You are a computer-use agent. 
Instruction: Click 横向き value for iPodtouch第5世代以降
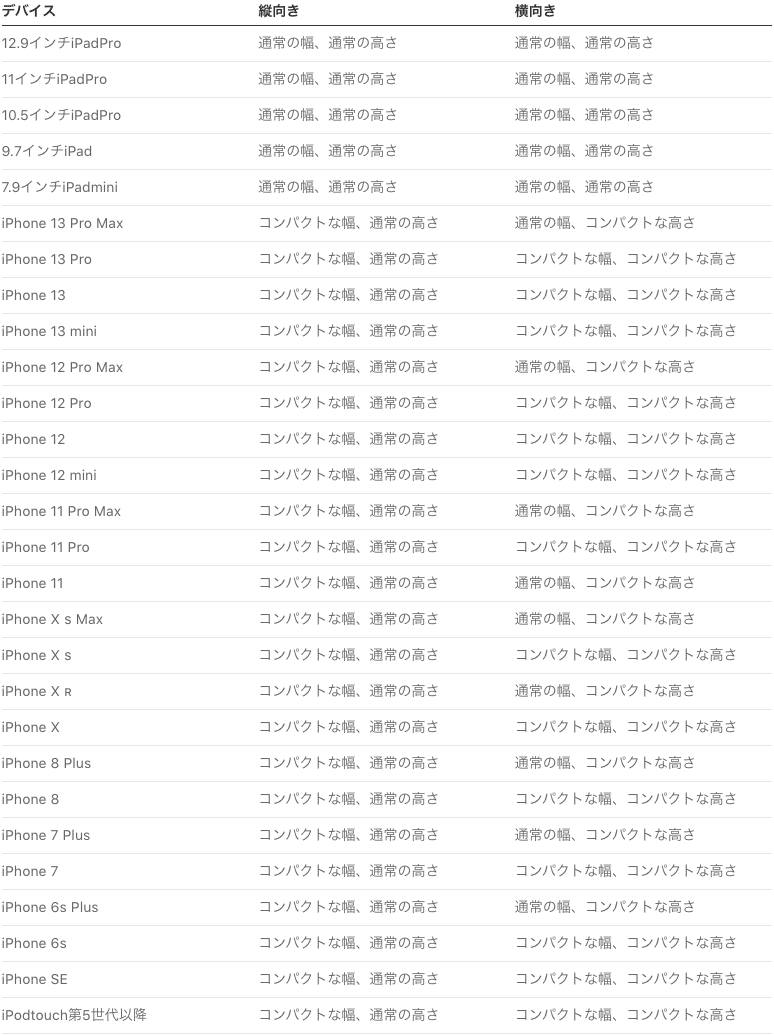[626, 1015]
